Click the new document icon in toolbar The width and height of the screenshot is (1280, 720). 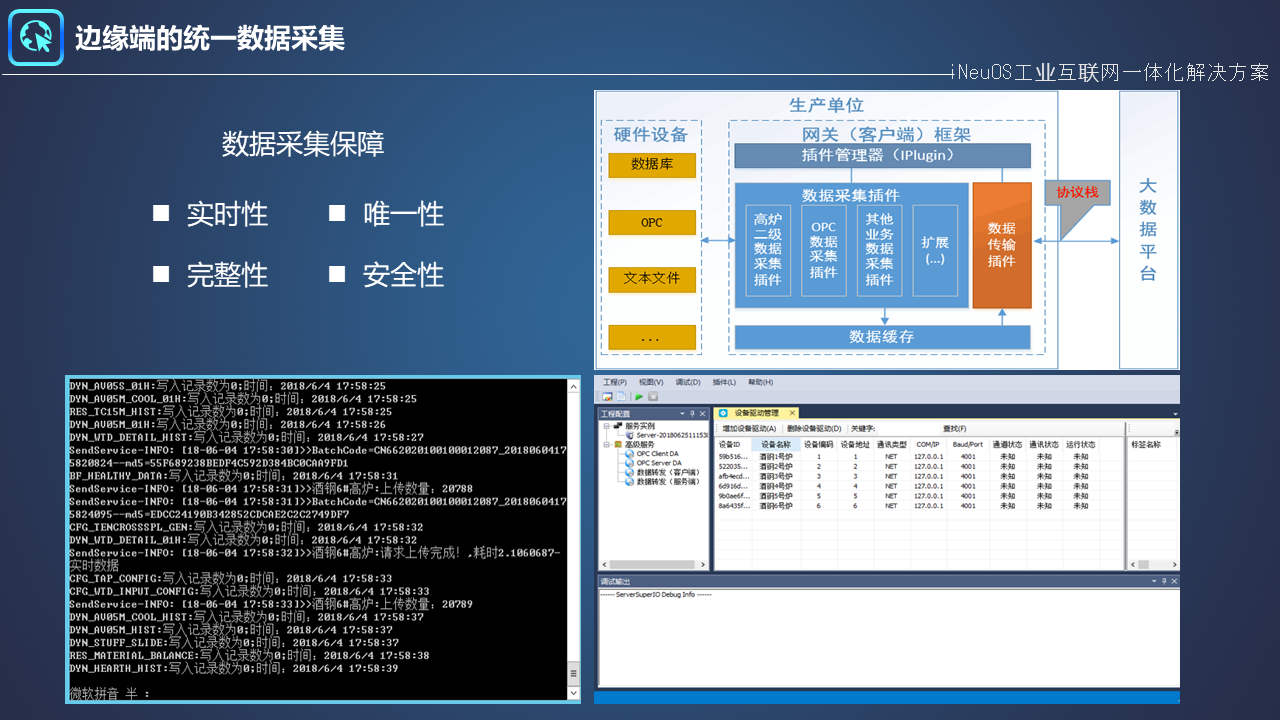(621, 397)
